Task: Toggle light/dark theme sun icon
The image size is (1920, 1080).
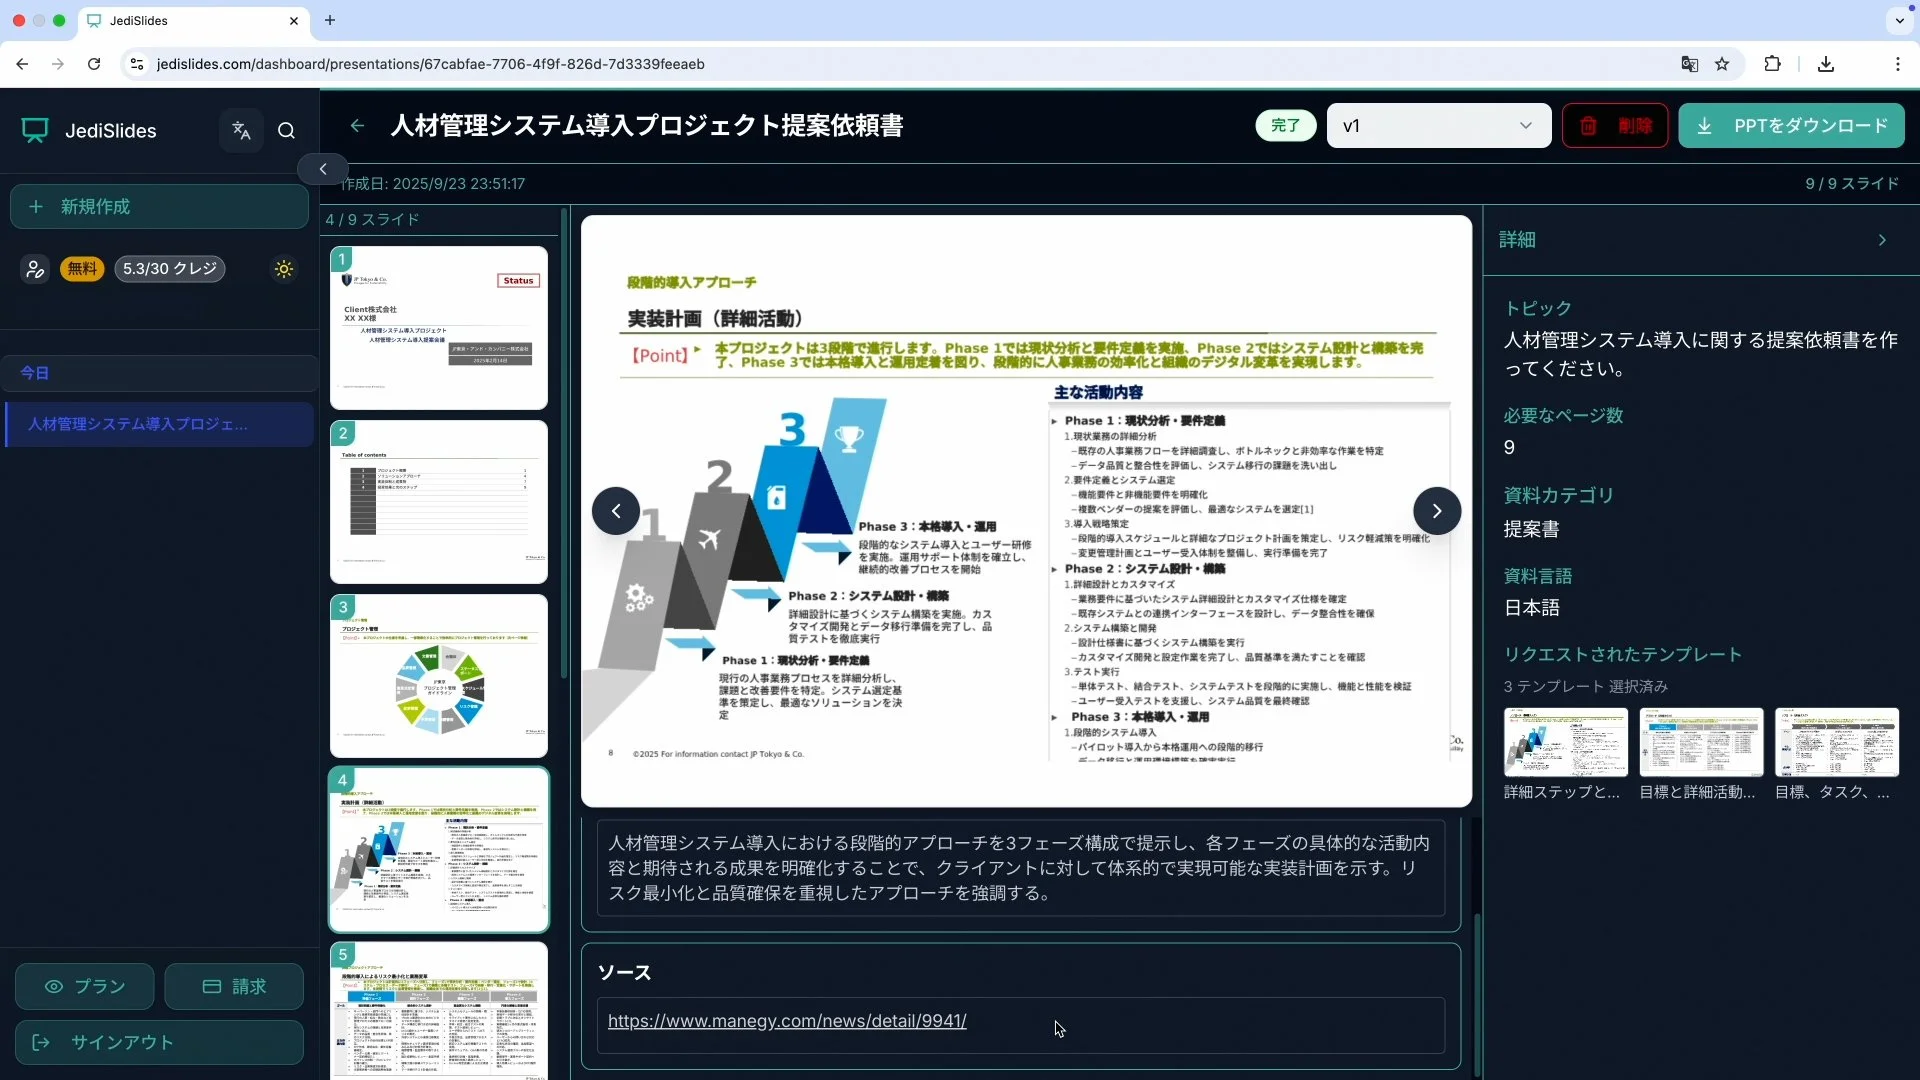Action: [x=284, y=269]
